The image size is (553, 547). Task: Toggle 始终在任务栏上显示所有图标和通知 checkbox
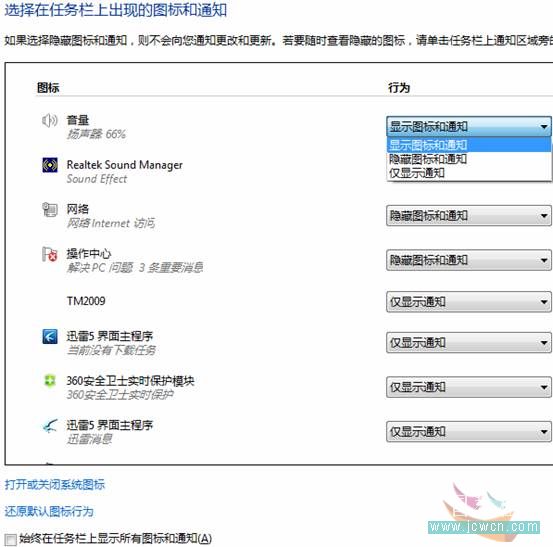coord(11,540)
